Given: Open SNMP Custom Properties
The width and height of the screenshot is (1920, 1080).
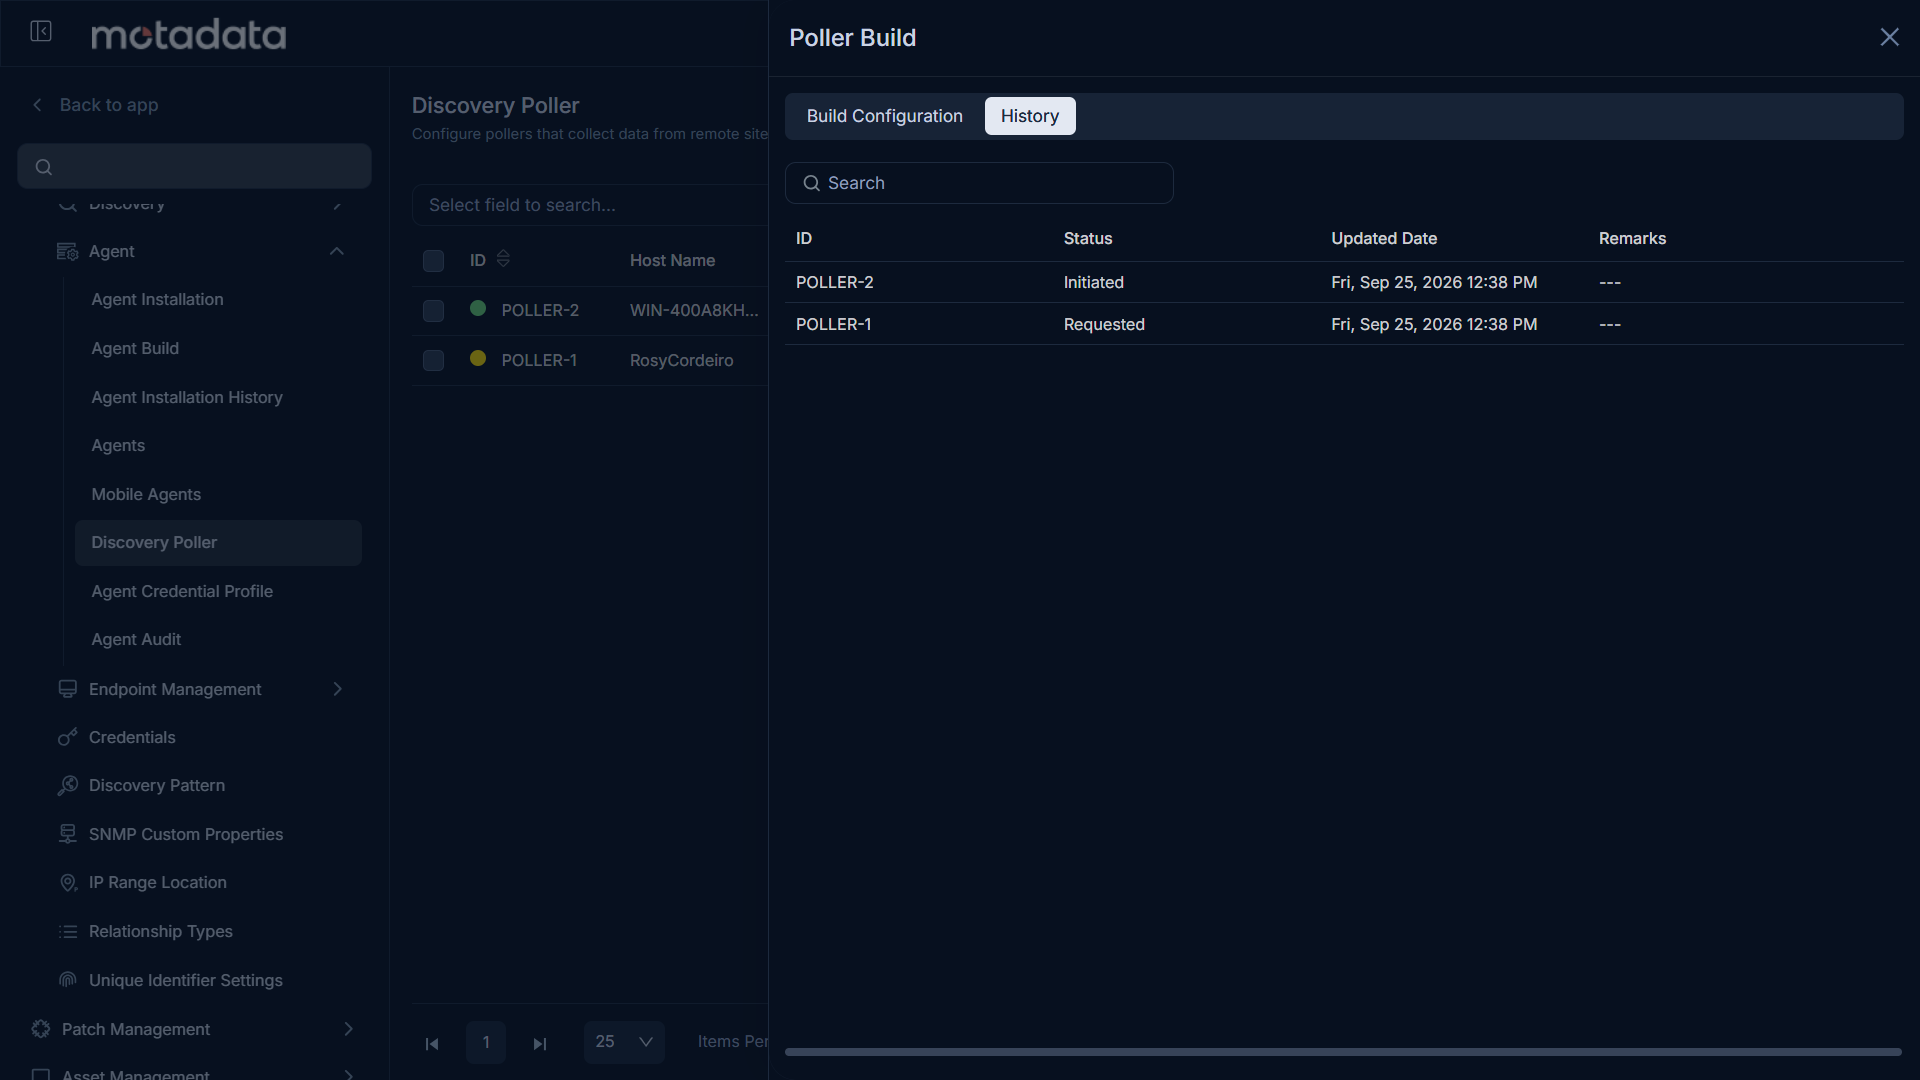Looking at the screenshot, I should 186,834.
